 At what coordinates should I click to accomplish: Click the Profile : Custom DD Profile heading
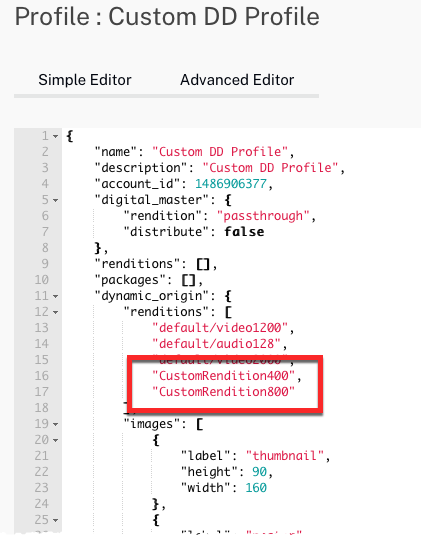click(x=167, y=16)
